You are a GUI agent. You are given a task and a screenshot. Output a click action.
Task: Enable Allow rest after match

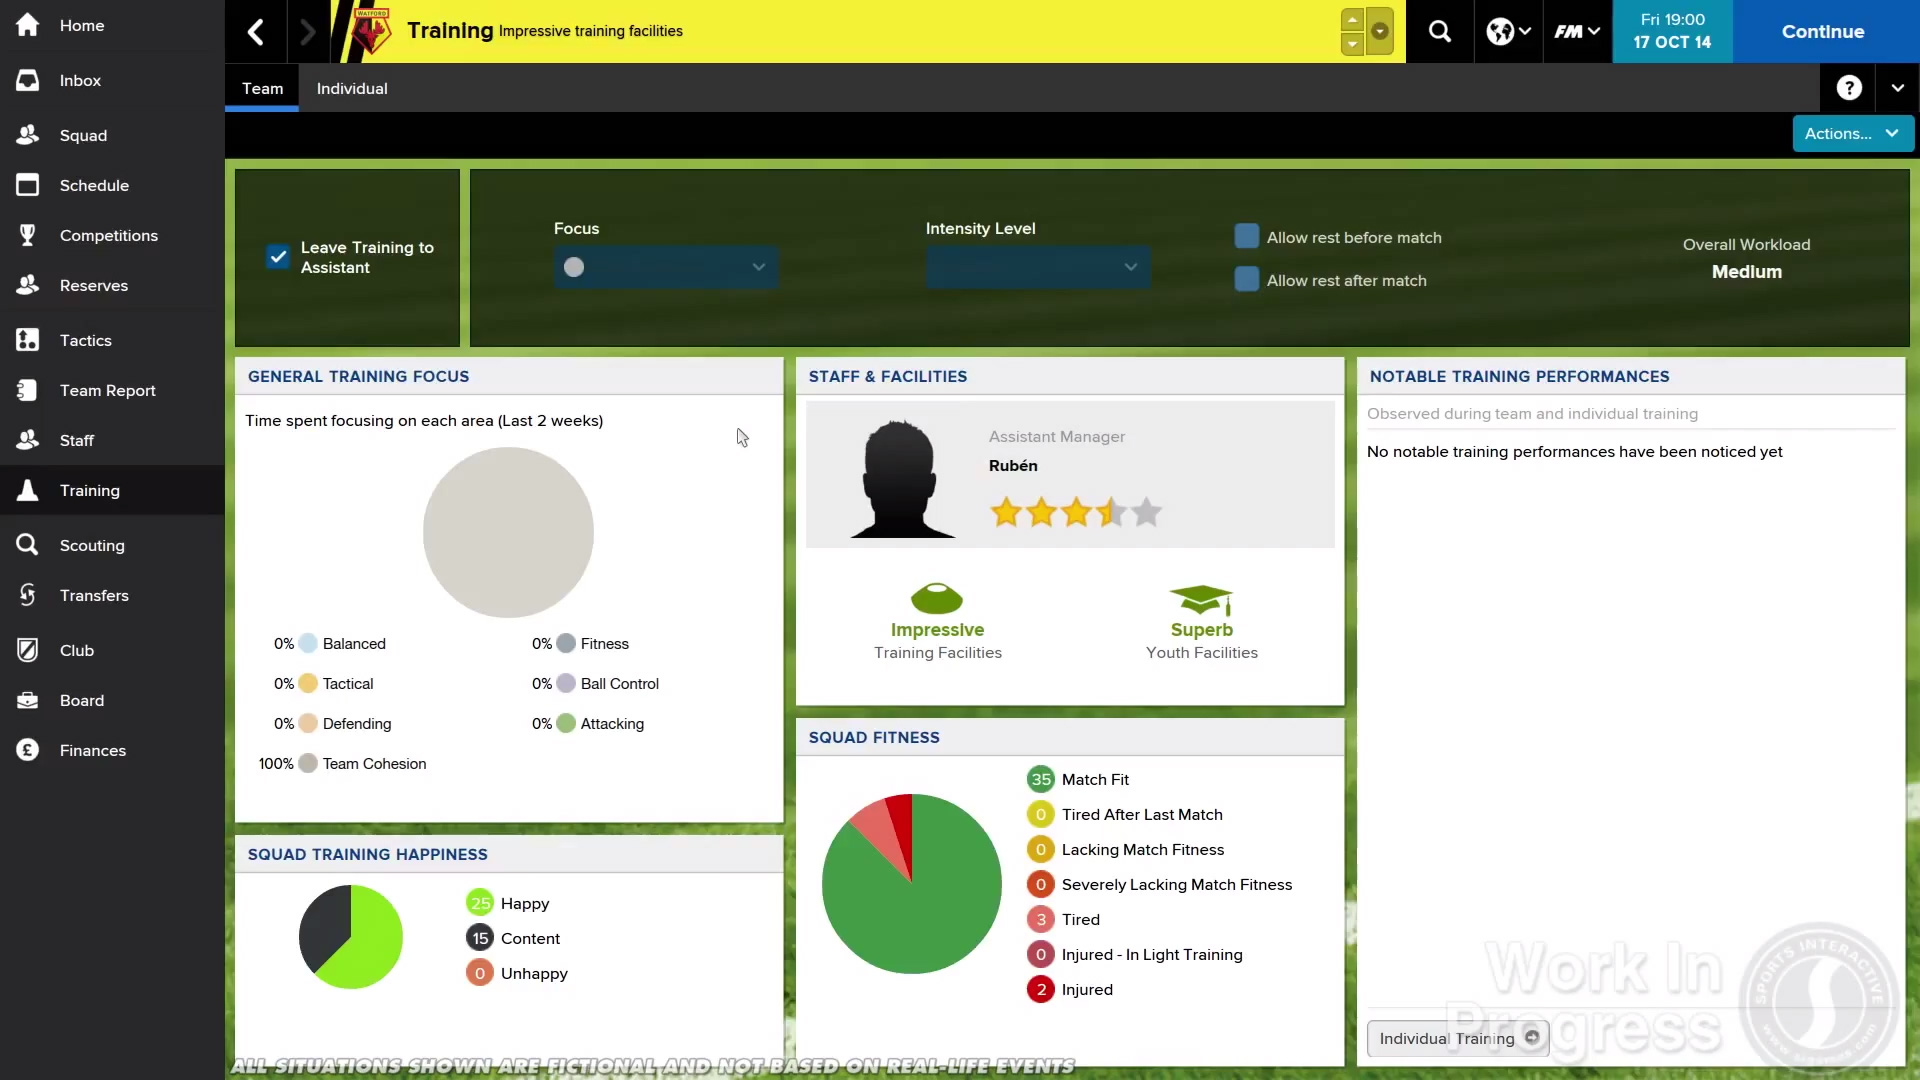pos(1247,280)
